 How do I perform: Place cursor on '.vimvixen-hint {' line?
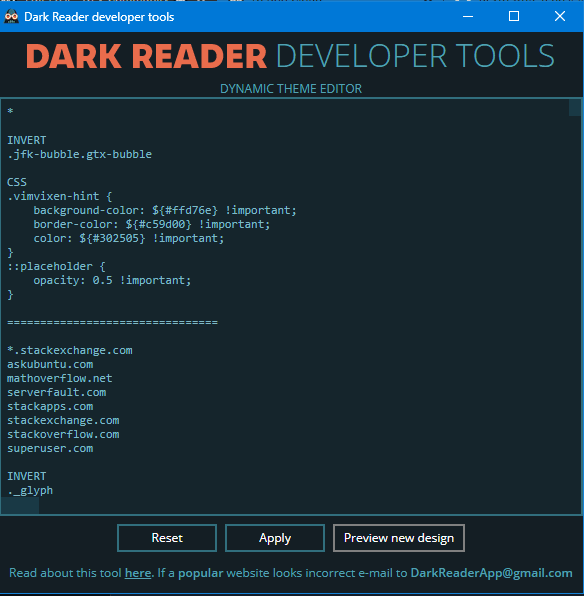pyautogui.click(x=60, y=197)
